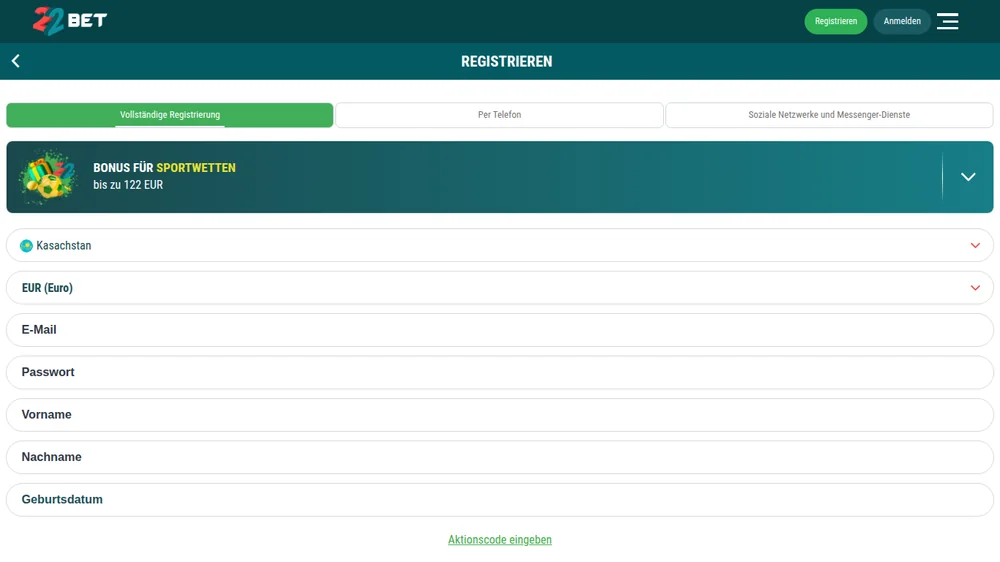The image size is (1000, 562).
Task: Open the EUR (Euro) currency dropdown
Action: pyautogui.click(x=500, y=288)
